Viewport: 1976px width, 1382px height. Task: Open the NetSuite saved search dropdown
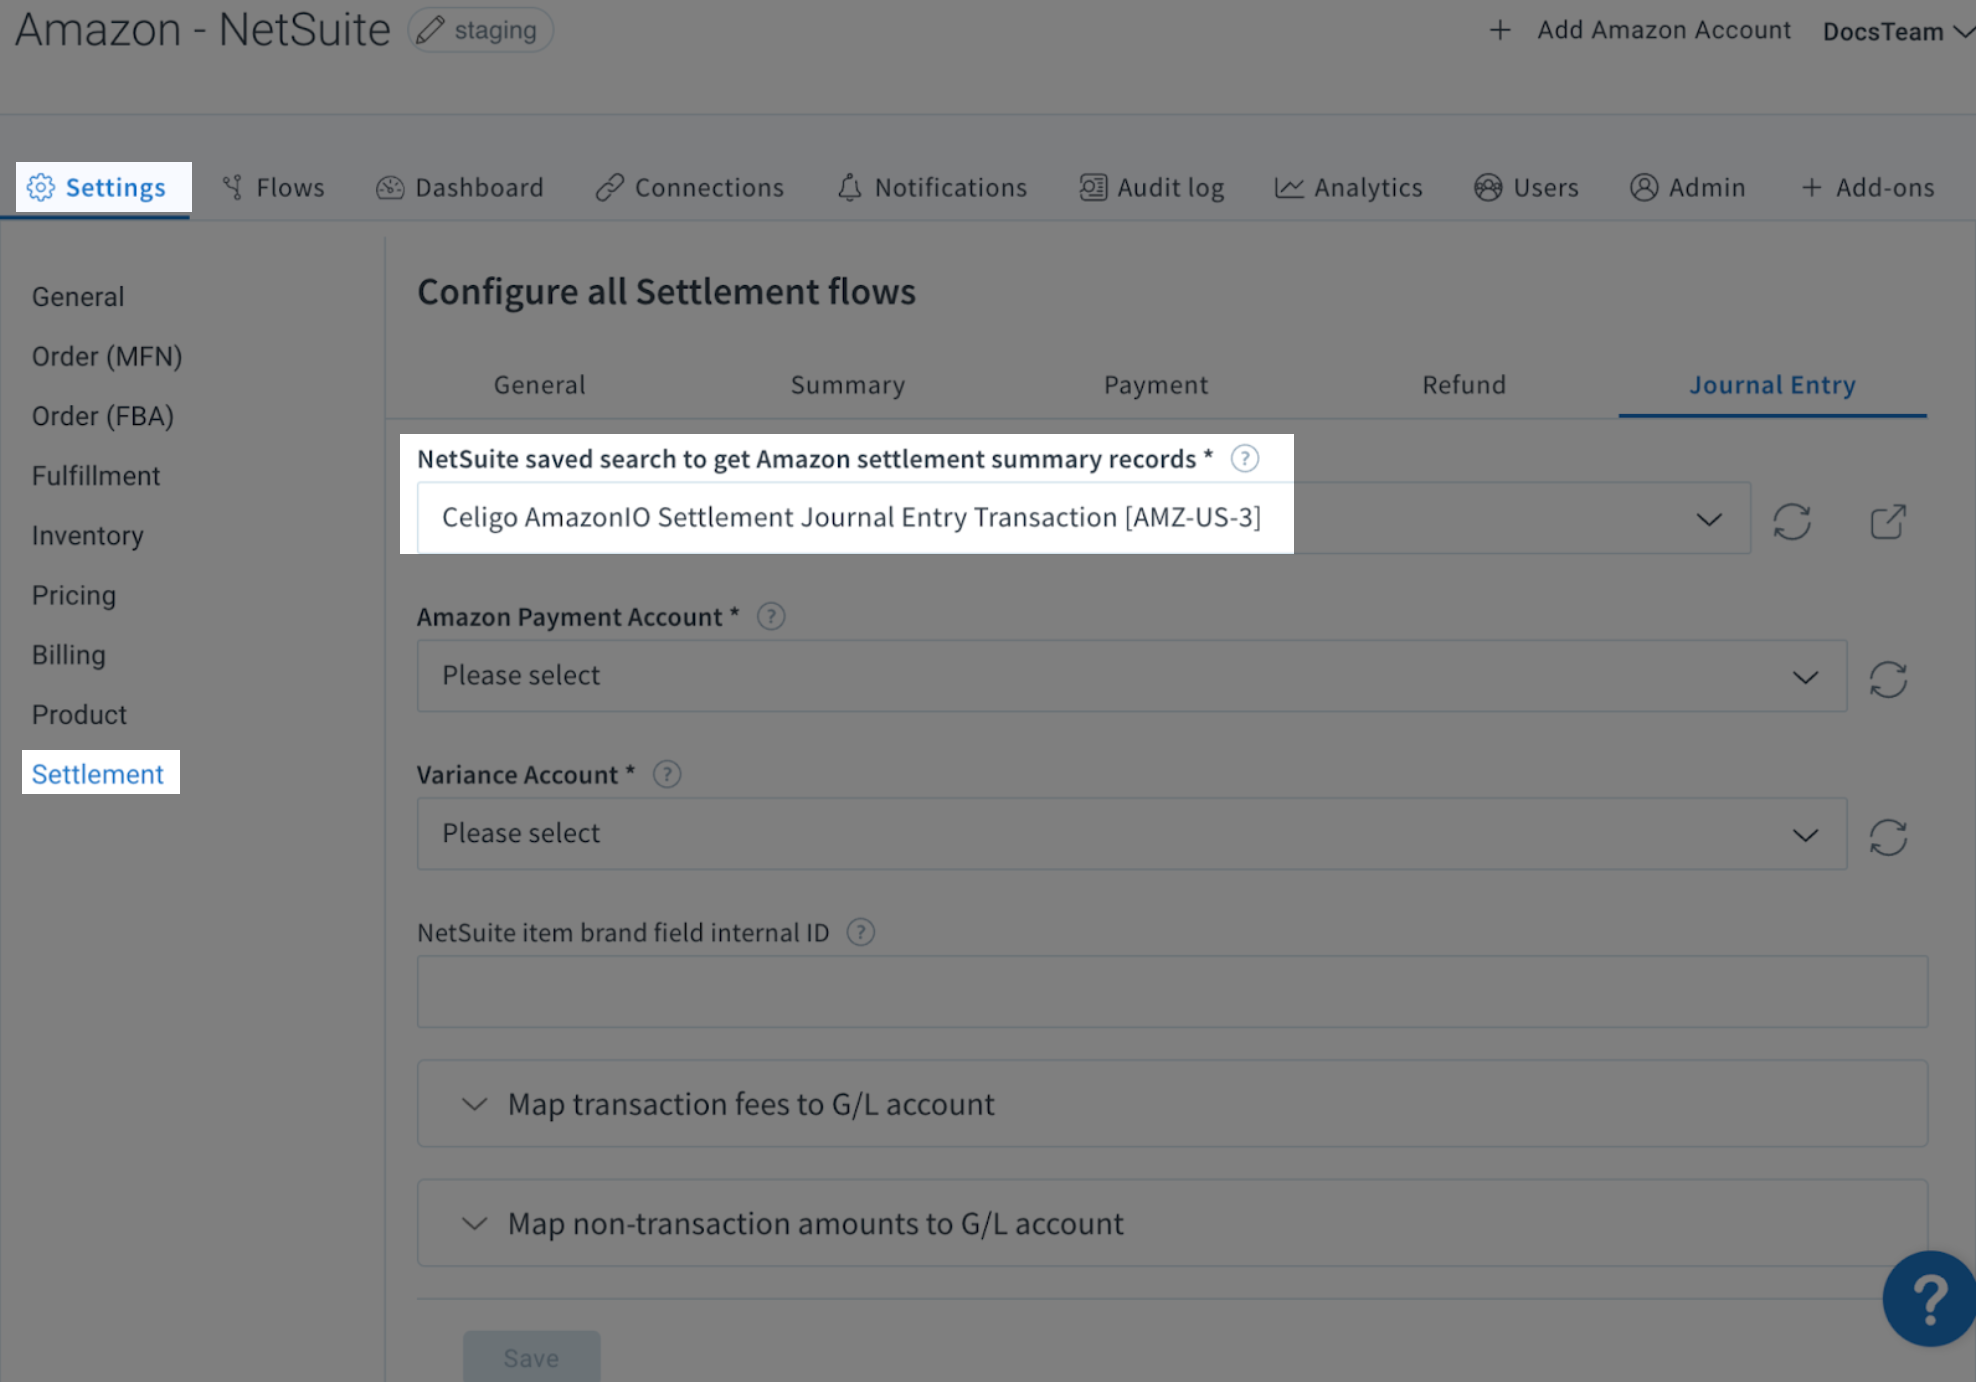pyautogui.click(x=1083, y=518)
